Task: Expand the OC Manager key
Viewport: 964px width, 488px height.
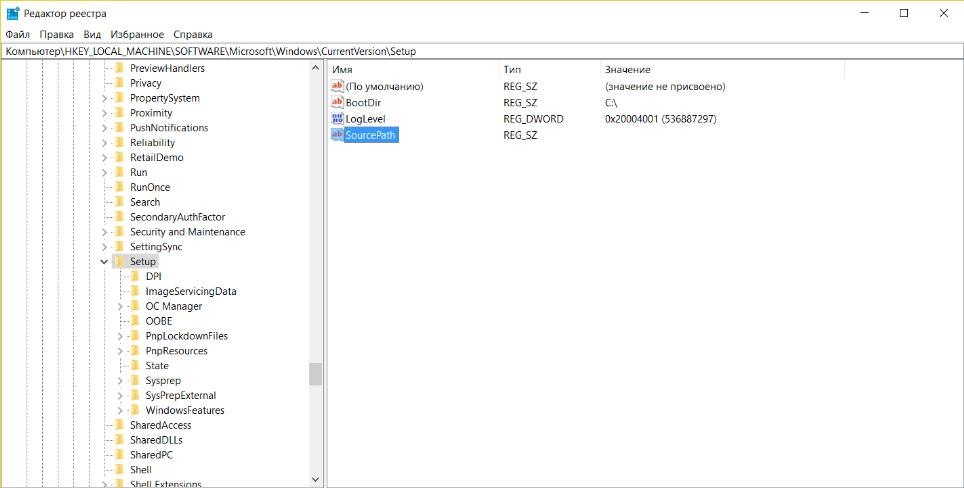Action: click(x=120, y=306)
